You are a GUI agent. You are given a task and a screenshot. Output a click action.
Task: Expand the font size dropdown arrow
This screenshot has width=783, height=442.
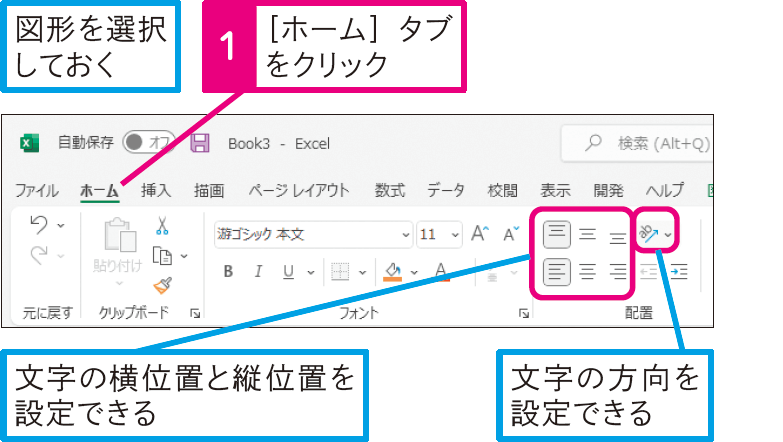point(455,234)
